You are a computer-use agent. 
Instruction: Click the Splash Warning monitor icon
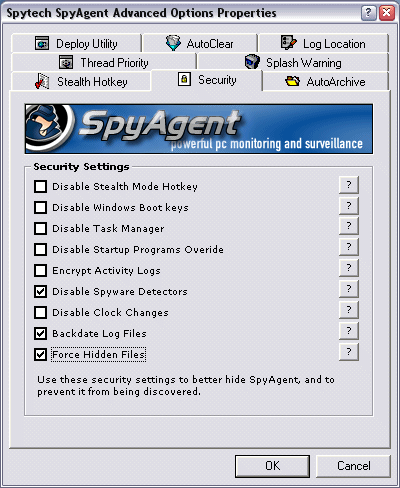(x=252, y=62)
